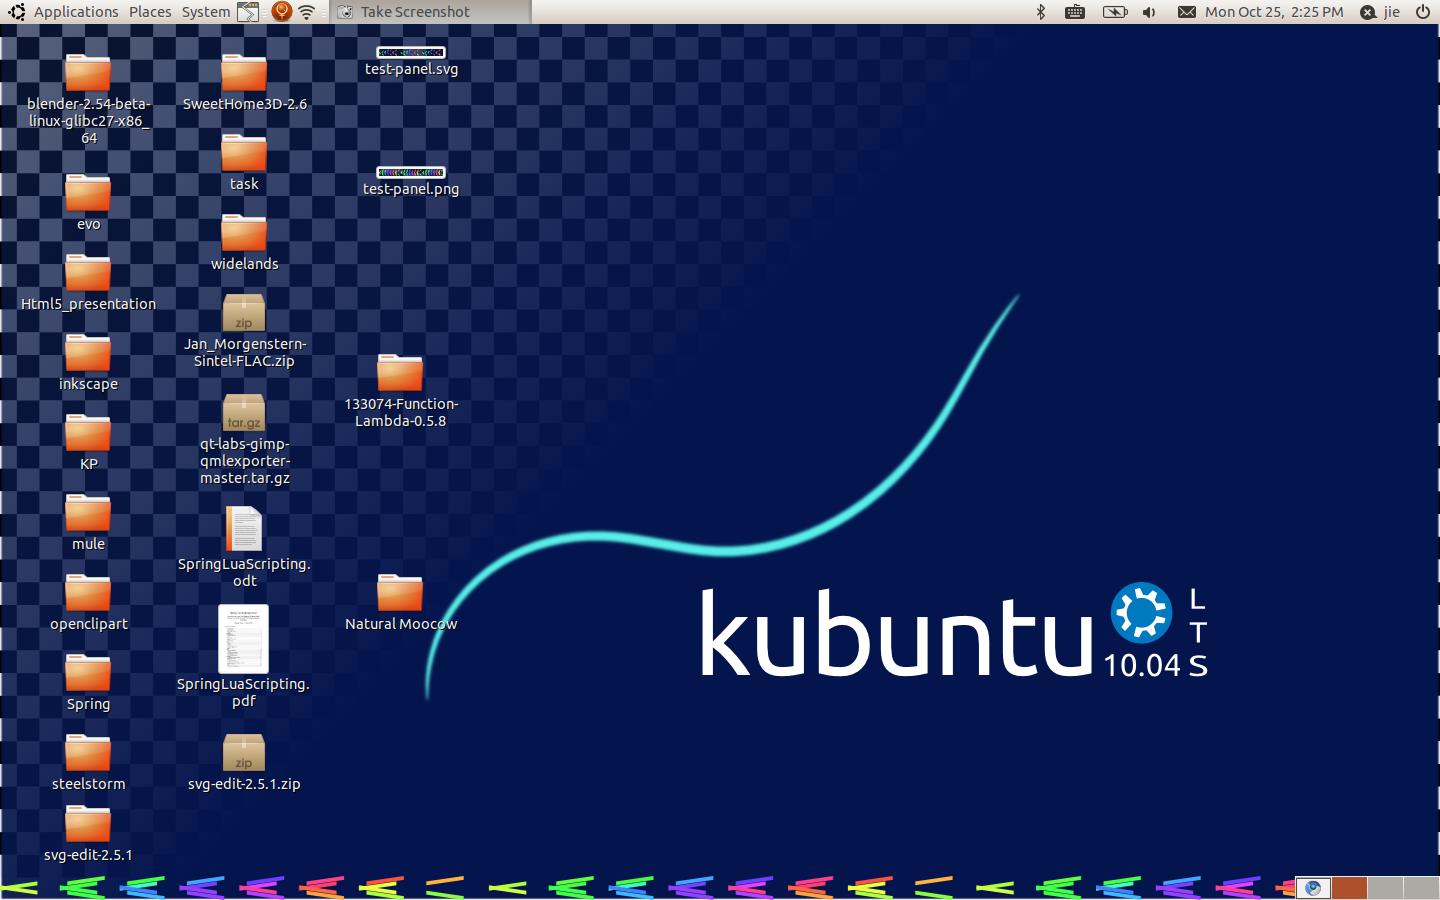The width and height of the screenshot is (1440, 900).
Task: Open the volume control speaker icon
Action: pyautogui.click(x=1149, y=12)
